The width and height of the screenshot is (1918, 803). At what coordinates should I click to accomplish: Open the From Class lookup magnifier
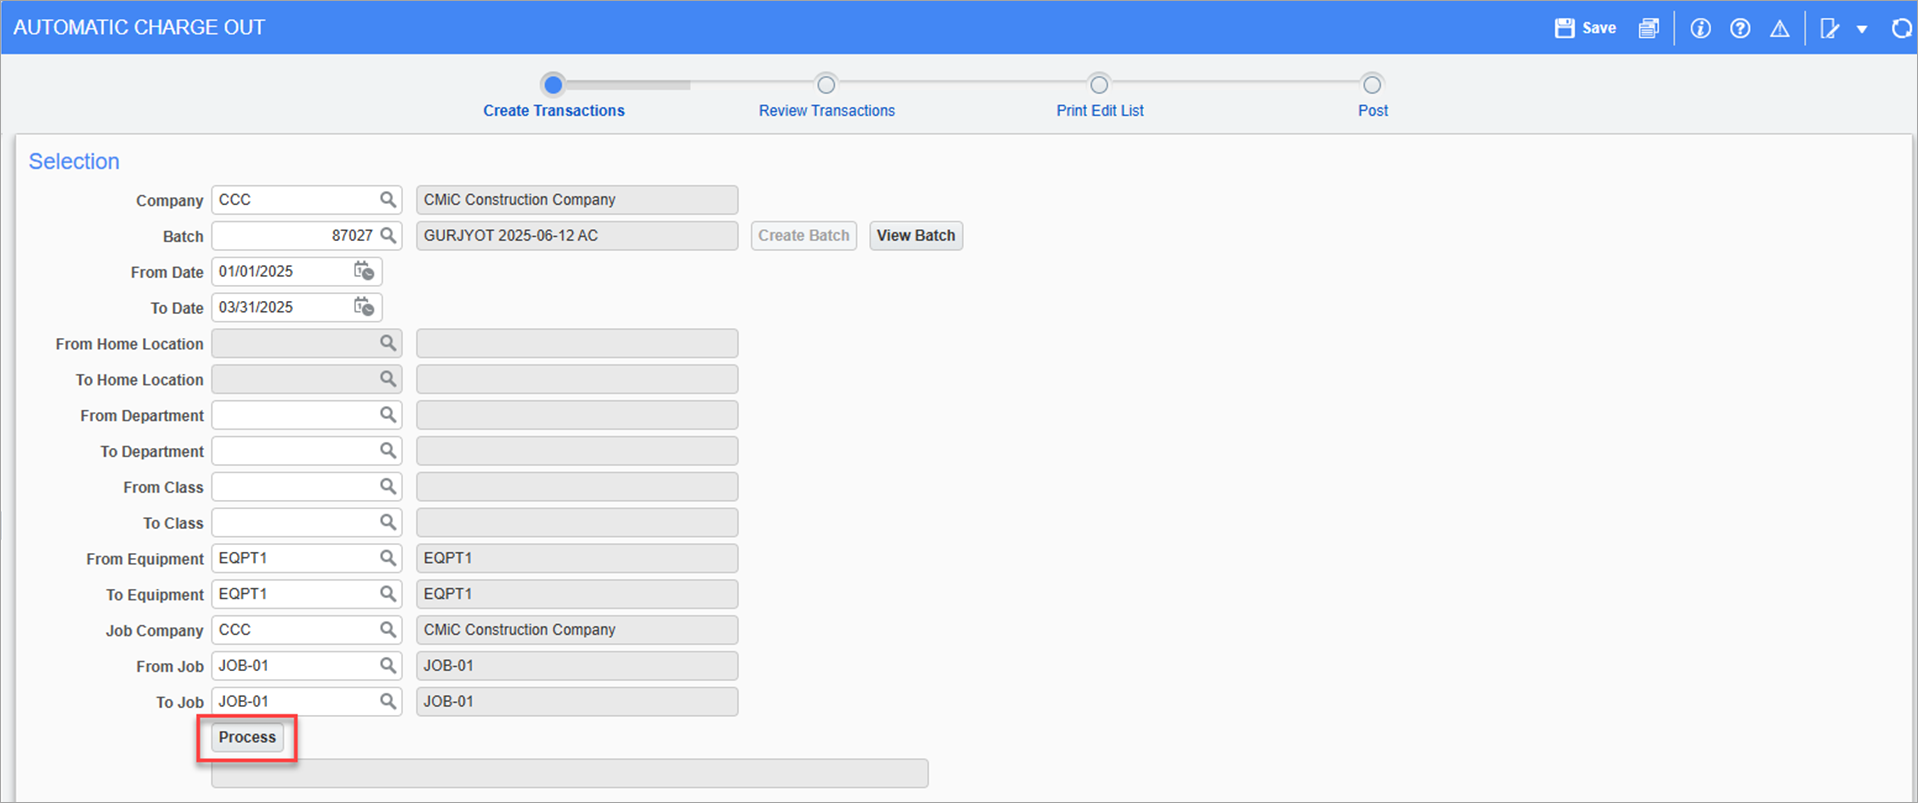coord(388,487)
